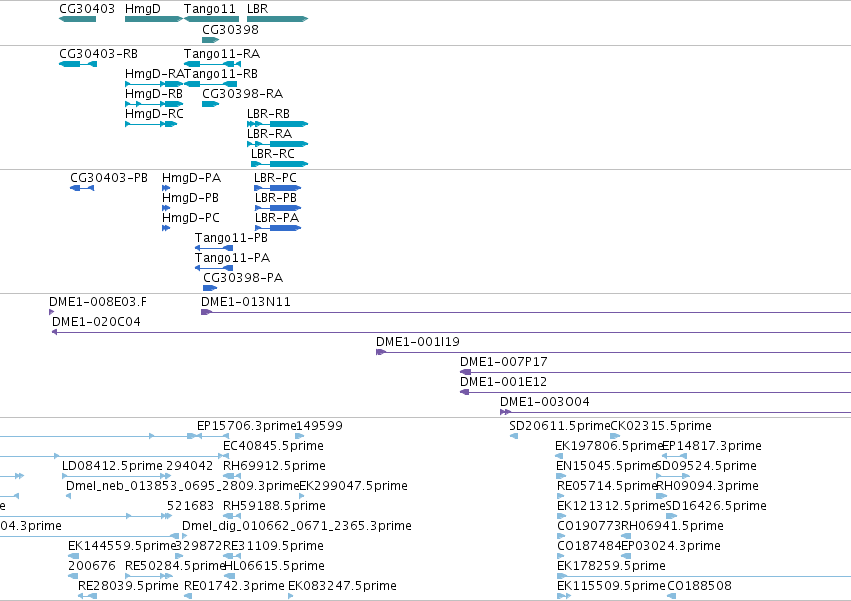Select the RE50284.5prime EST
This screenshot has width=851, height=601.
tap(149, 576)
